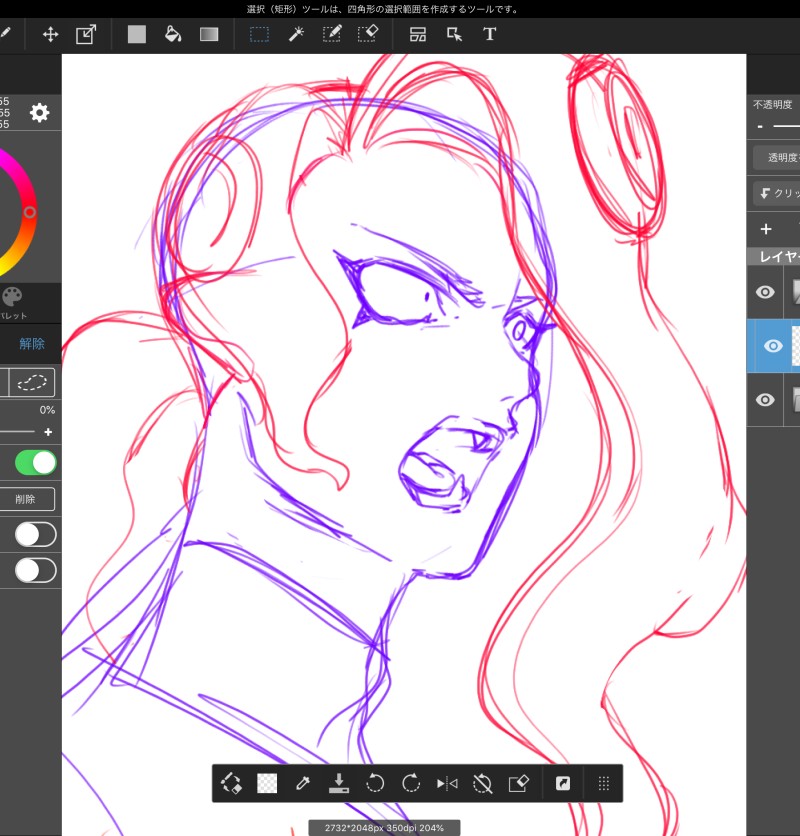Click the 不透明度 label
This screenshot has width=800, height=836.
[772, 104]
